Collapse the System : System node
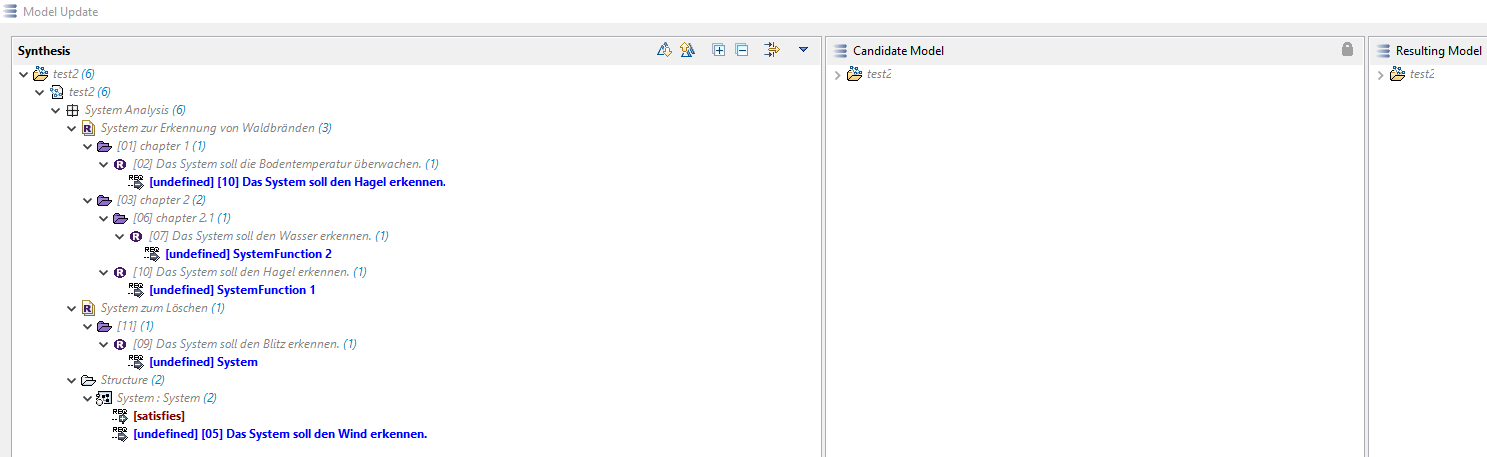Image resolution: width=1487 pixels, height=457 pixels. point(88,398)
